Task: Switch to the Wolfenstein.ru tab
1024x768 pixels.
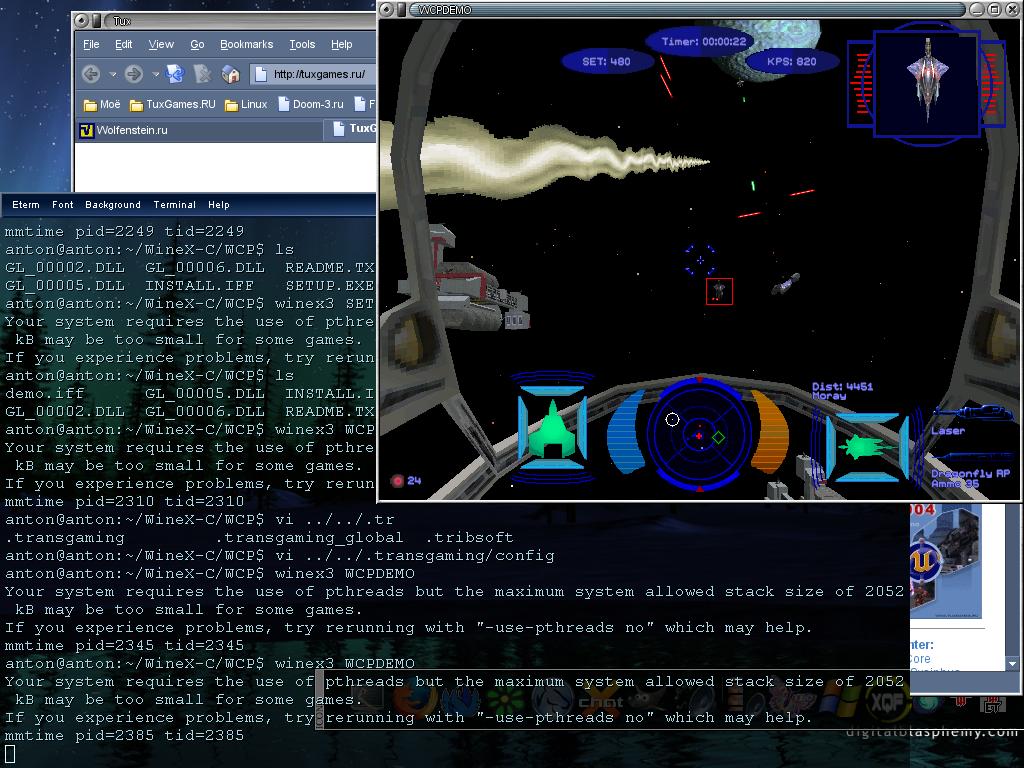Action: [x=199, y=130]
